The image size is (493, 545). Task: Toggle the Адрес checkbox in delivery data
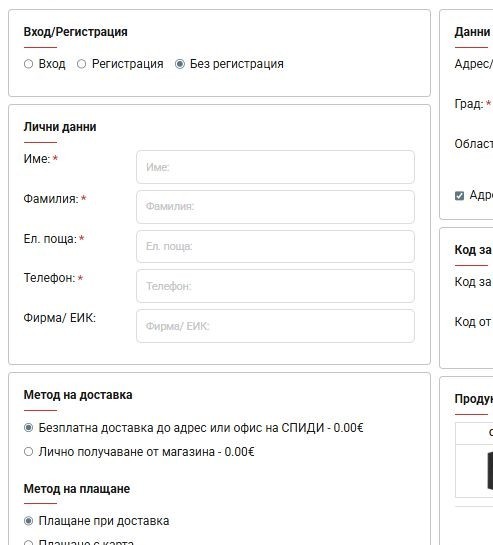[x=459, y=196]
